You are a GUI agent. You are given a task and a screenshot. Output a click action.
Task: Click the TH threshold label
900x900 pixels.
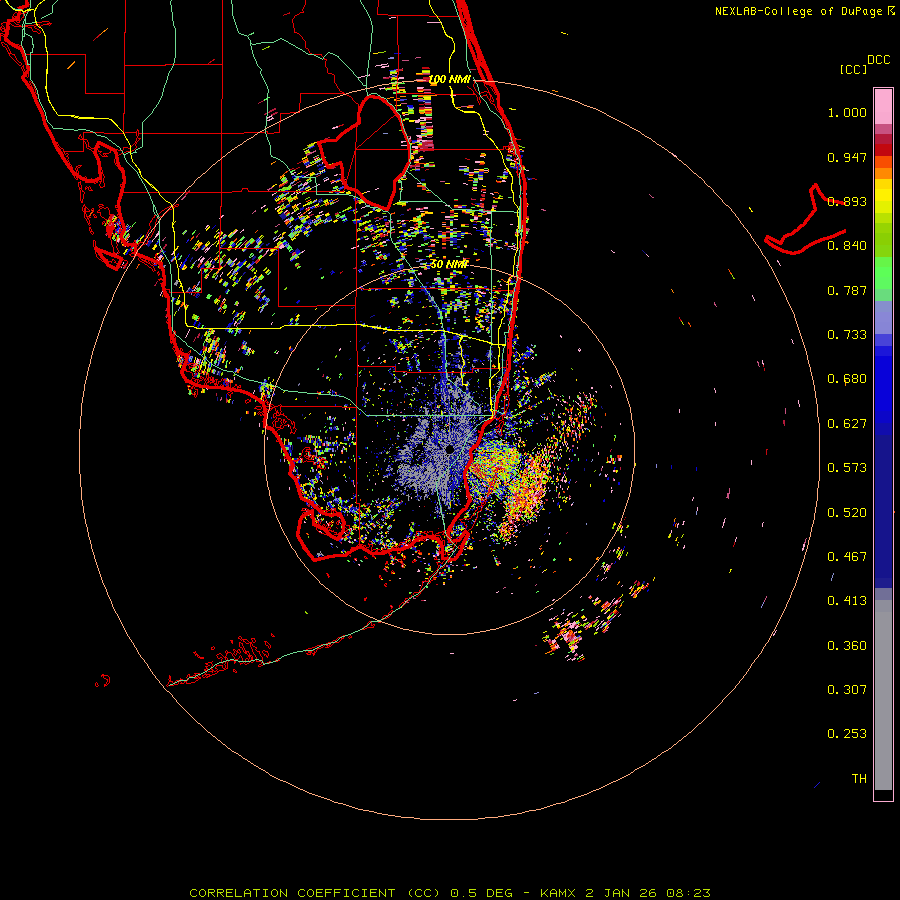click(859, 779)
